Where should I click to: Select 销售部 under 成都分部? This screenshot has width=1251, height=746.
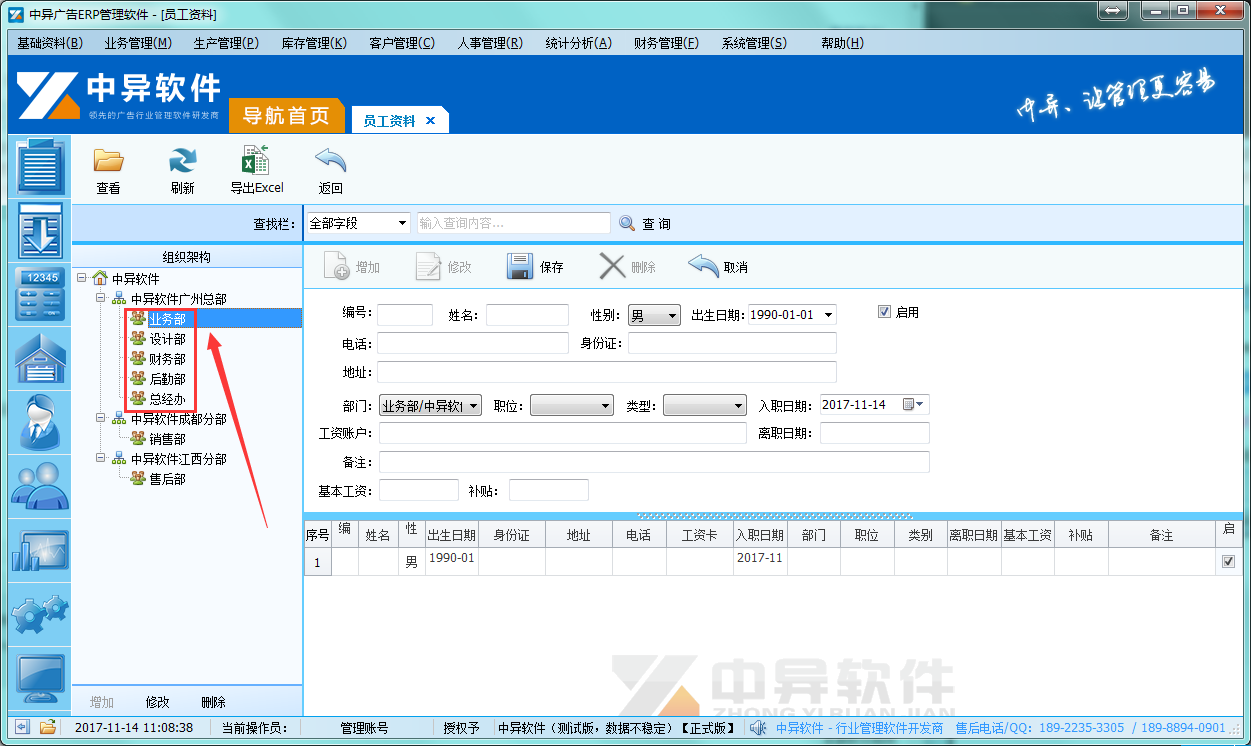coord(167,439)
